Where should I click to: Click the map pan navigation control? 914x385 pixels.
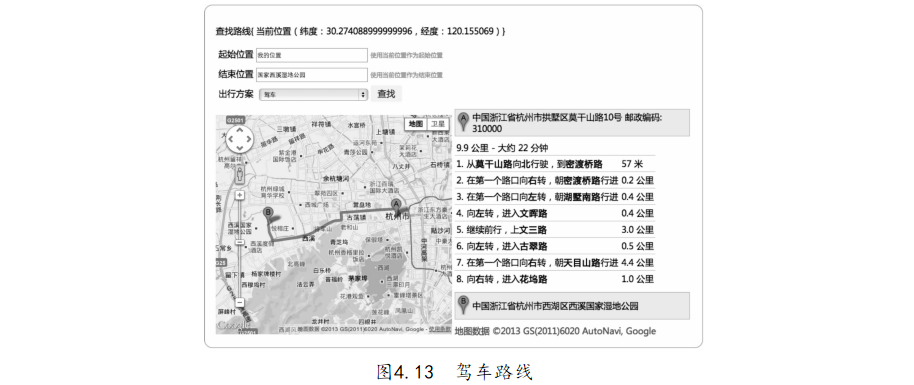(239, 139)
